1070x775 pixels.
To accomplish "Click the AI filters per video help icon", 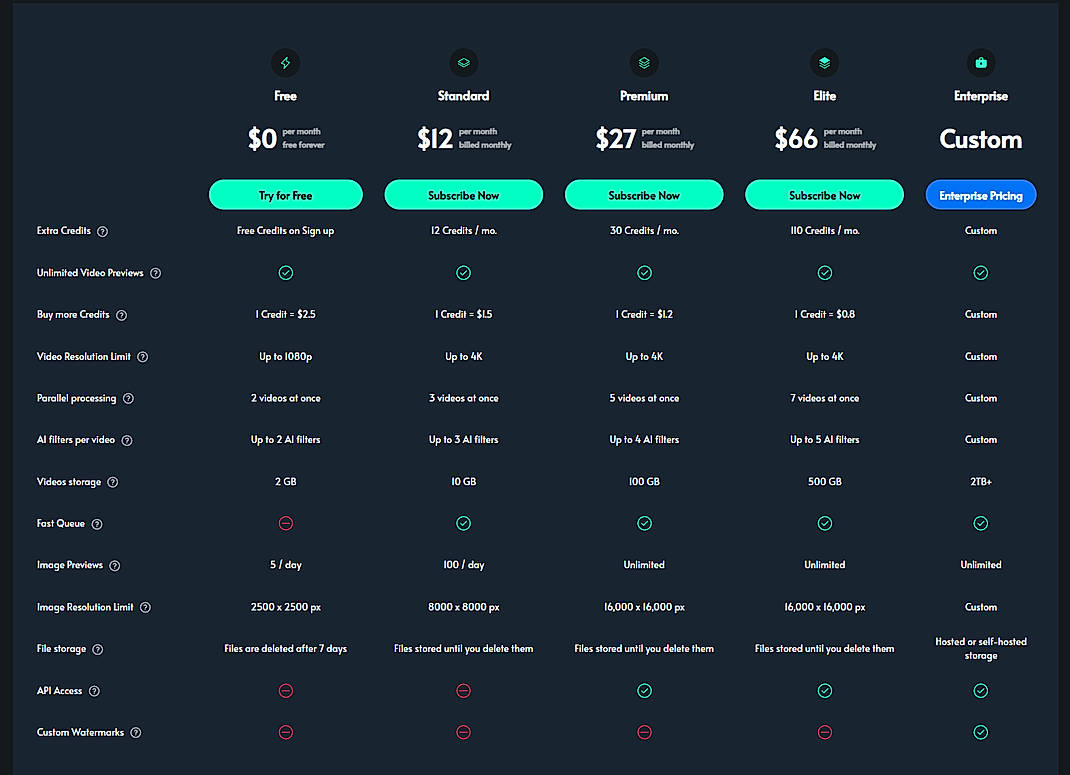I will pos(127,441).
